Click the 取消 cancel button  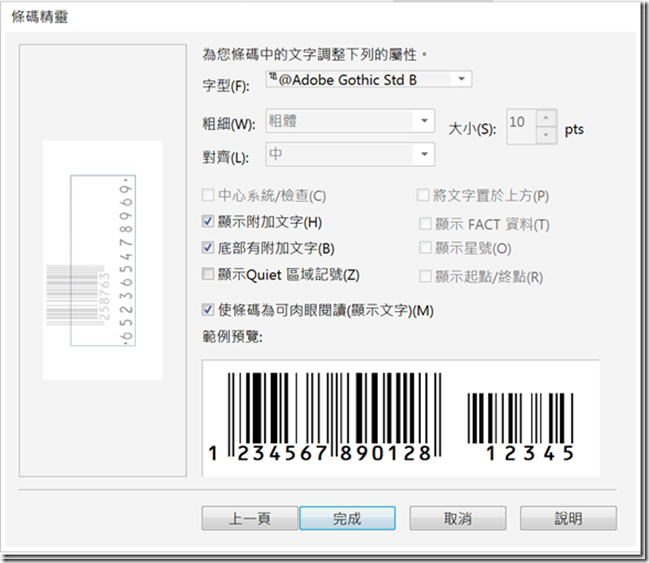click(x=458, y=518)
